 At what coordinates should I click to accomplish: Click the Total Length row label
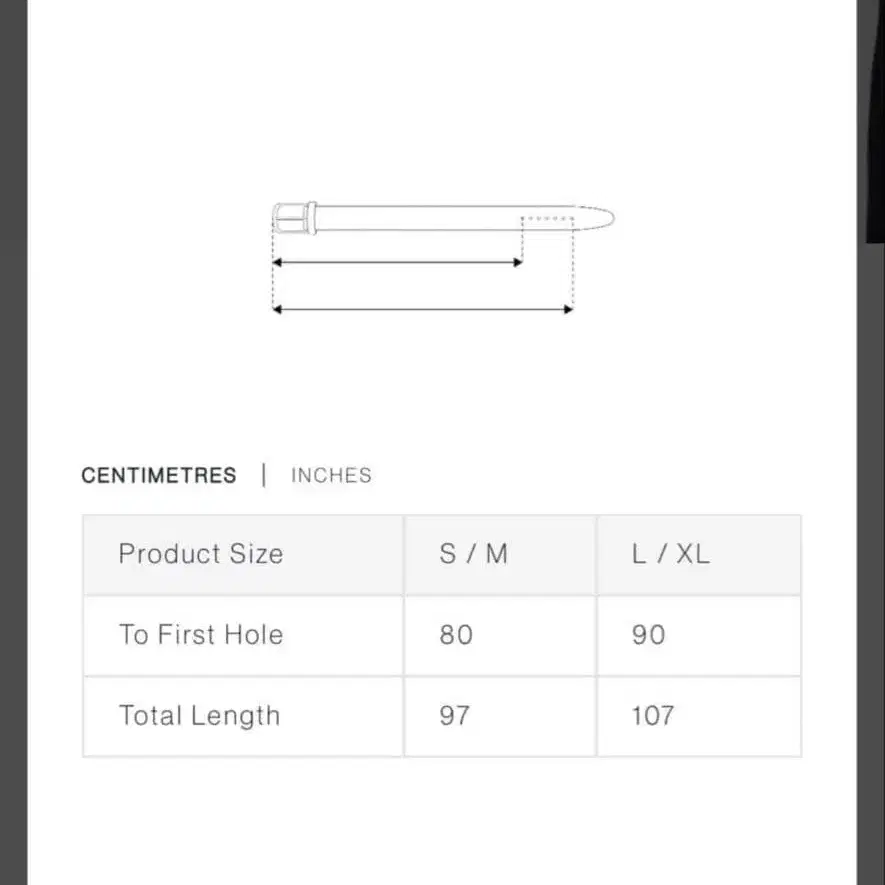pyautogui.click(x=199, y=716)
